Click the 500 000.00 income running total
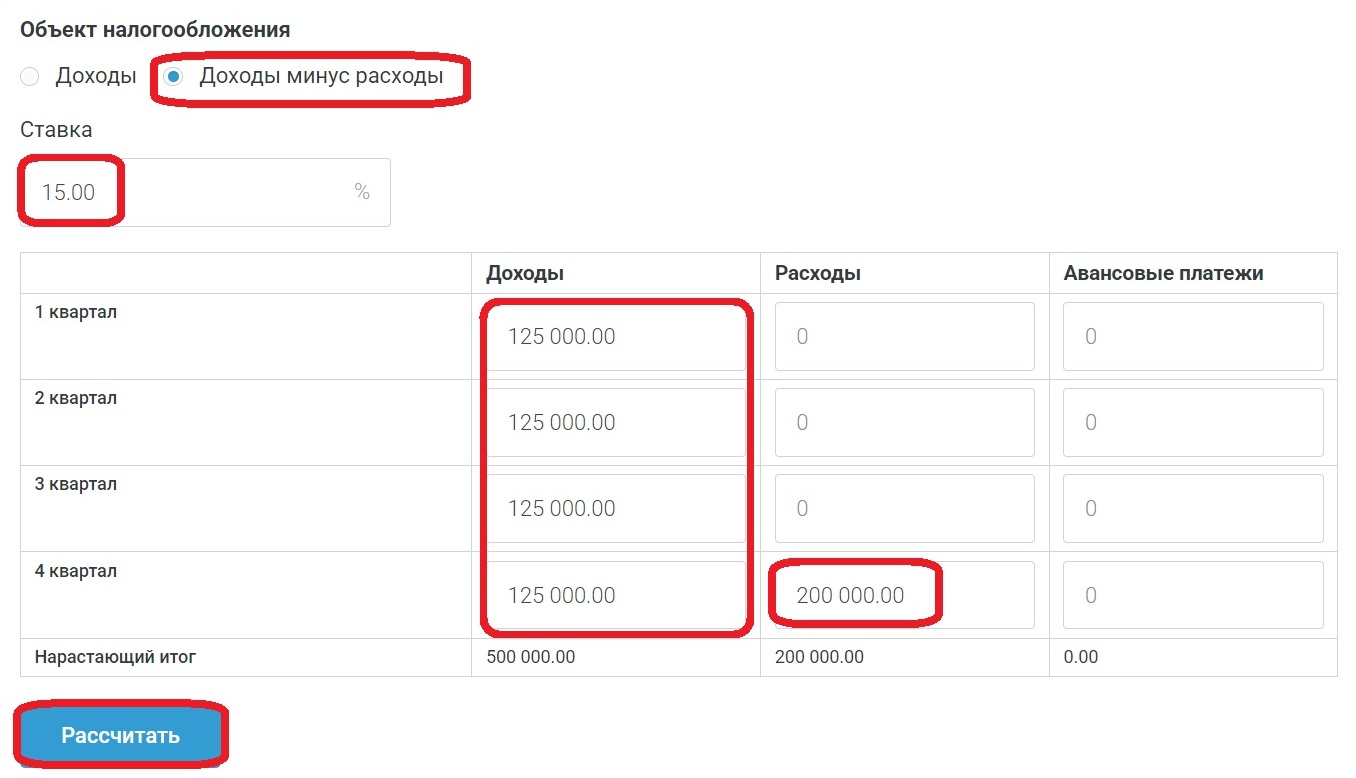1356x778 pixels. pos(530,658)
